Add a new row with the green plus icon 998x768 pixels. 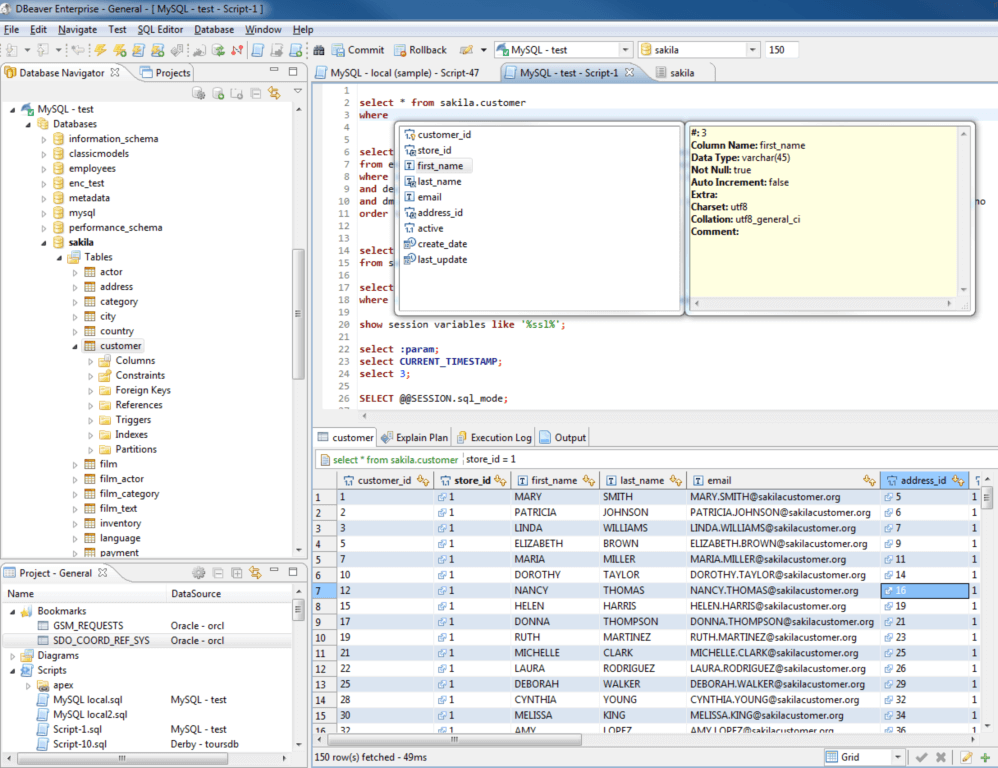click(x=987, y=757)
